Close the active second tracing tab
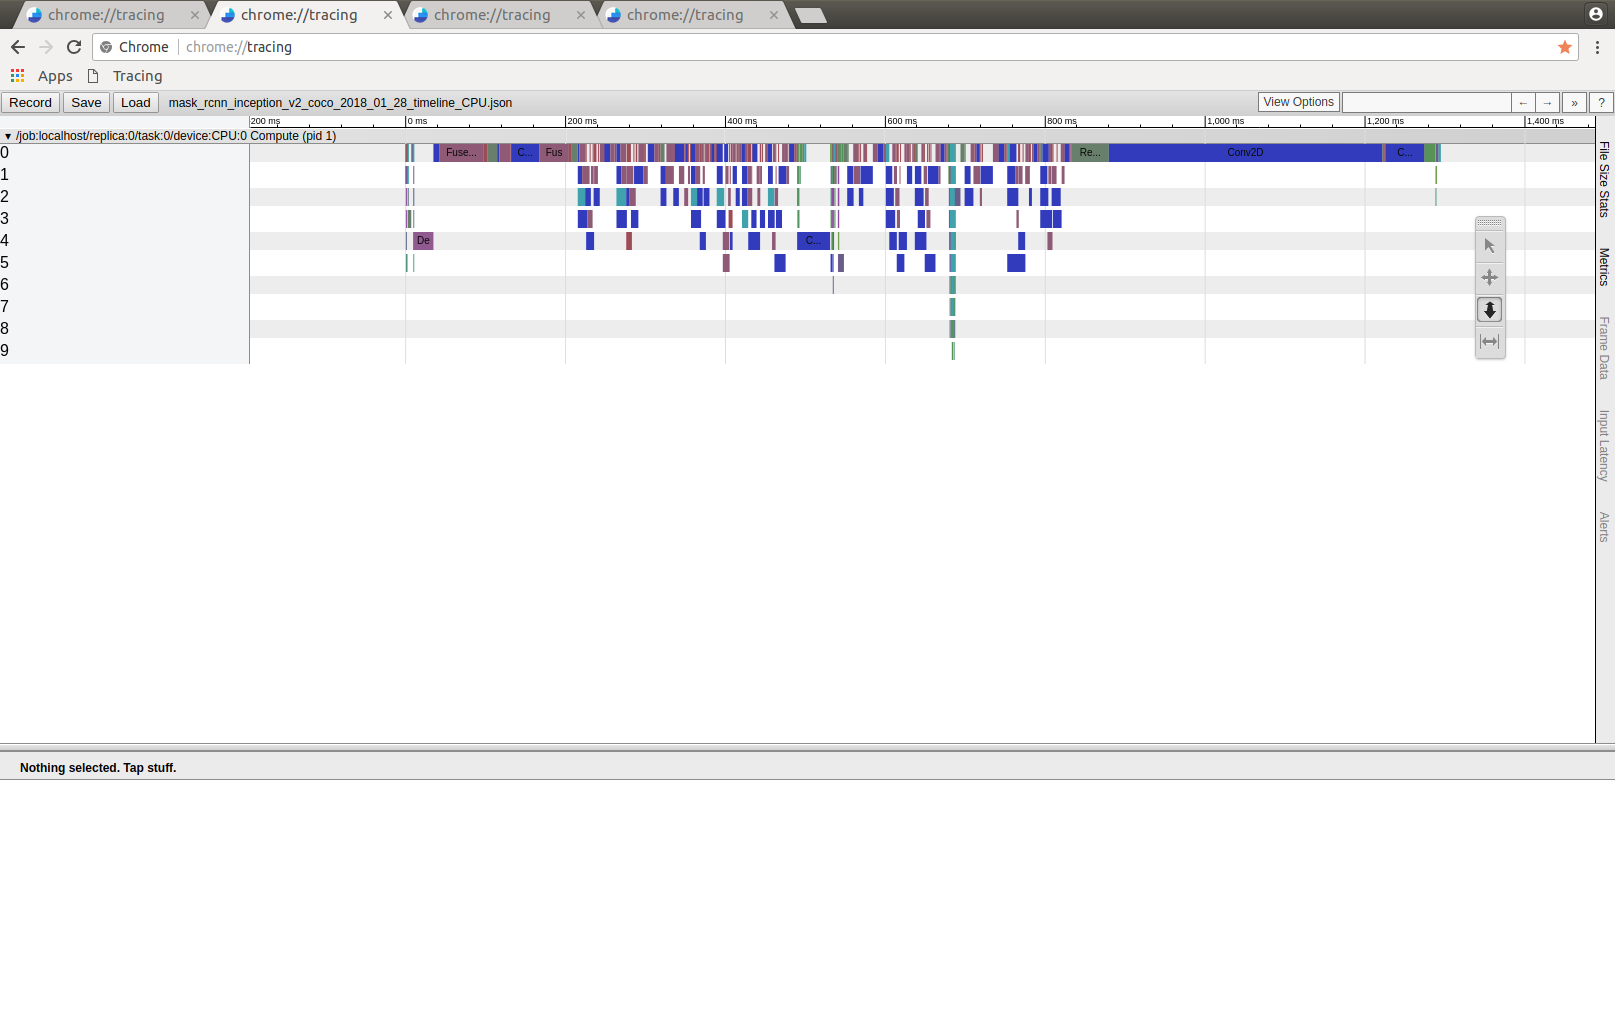The height and width of the screenshot is (1026, 1615). pos(388,15)
